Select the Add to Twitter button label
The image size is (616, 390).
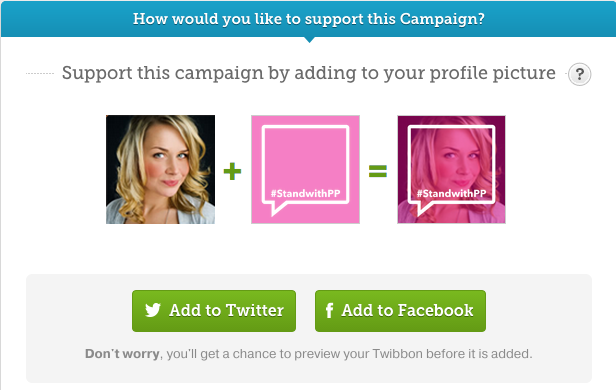pyautogui.click(x=226, y=310)
